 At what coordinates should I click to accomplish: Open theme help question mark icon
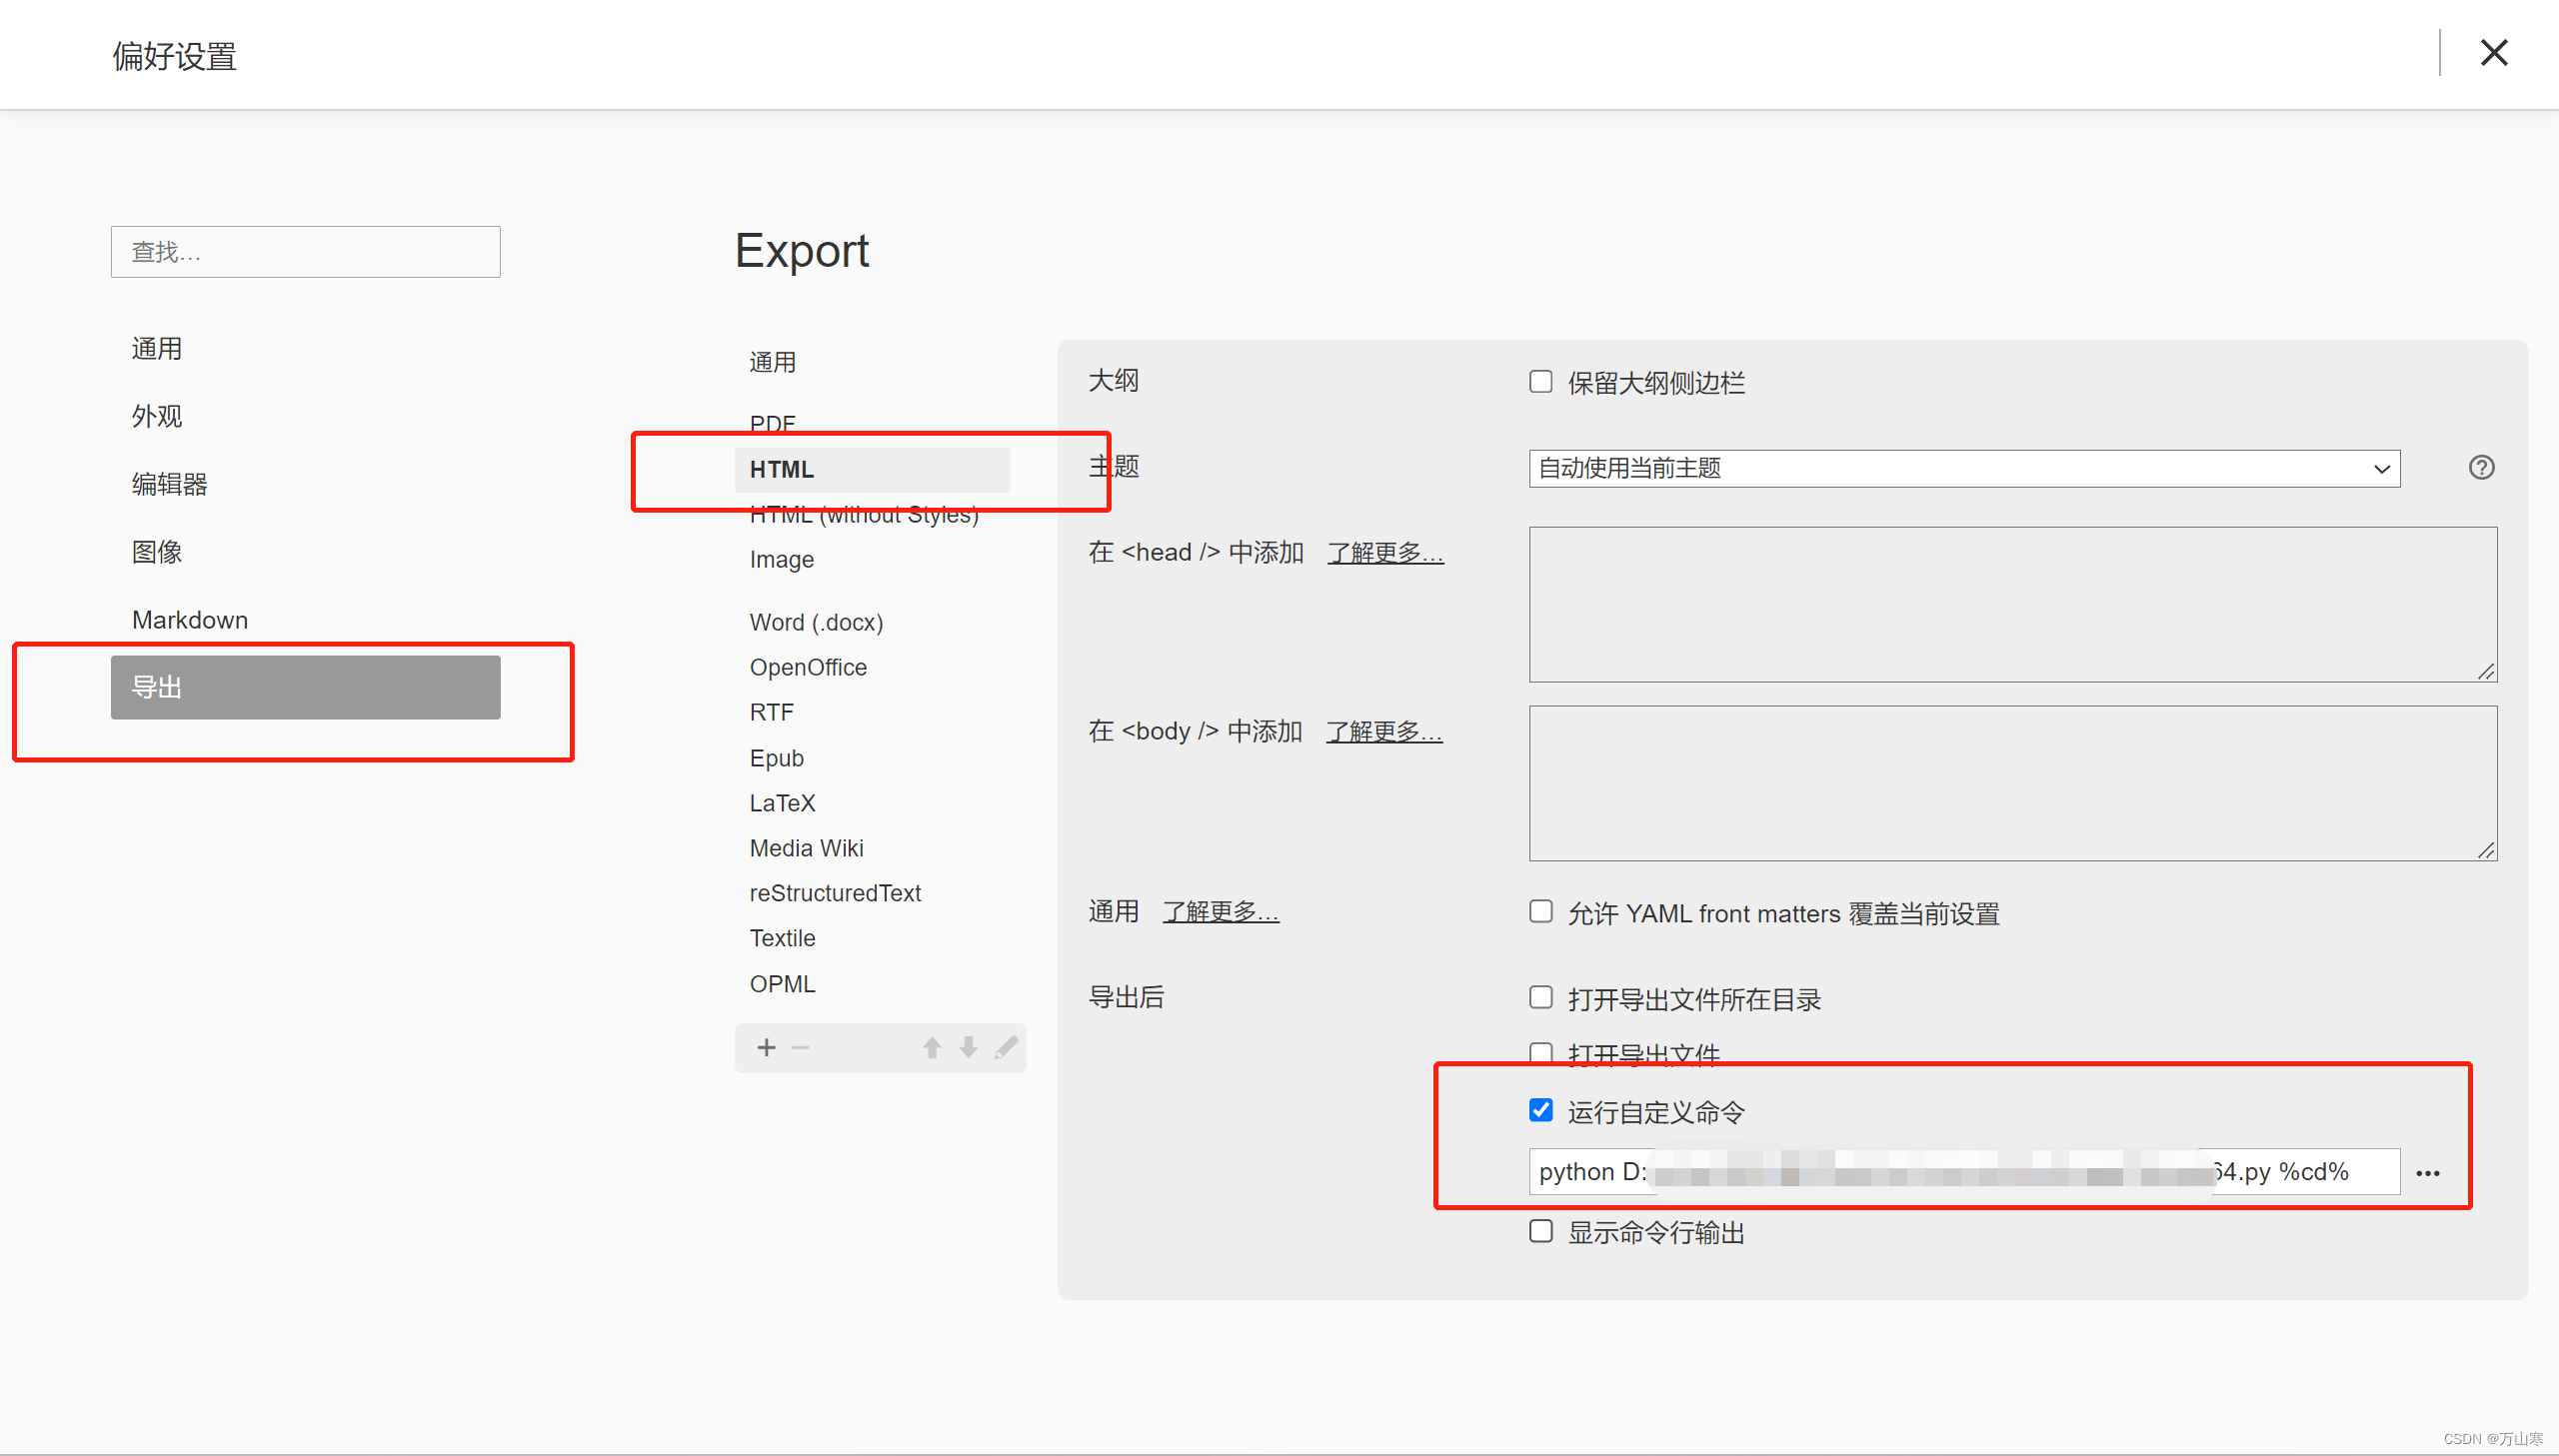point(2481,468)
